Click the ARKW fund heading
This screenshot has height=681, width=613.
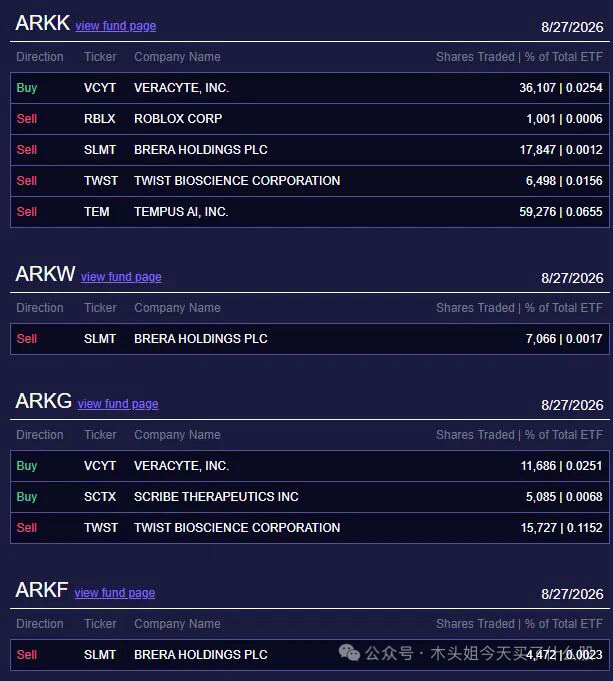click(x=45, y=274)
